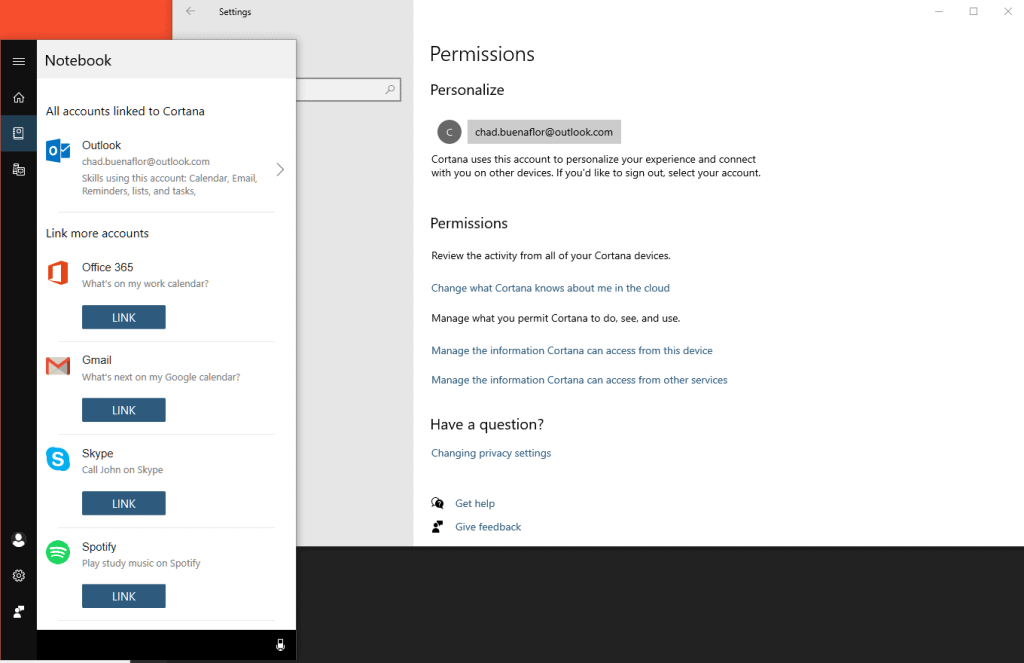Open Cortana settings via the gear icon
The width and height of the screenshot is (1024, 663).
(x=18, y=575)
